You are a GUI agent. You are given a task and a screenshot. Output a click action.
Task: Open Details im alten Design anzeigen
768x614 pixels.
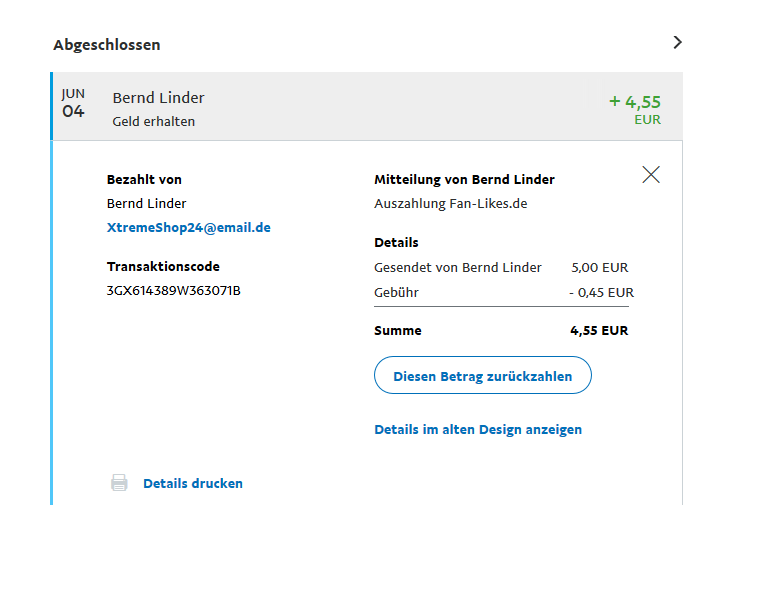tap(478, 429)
